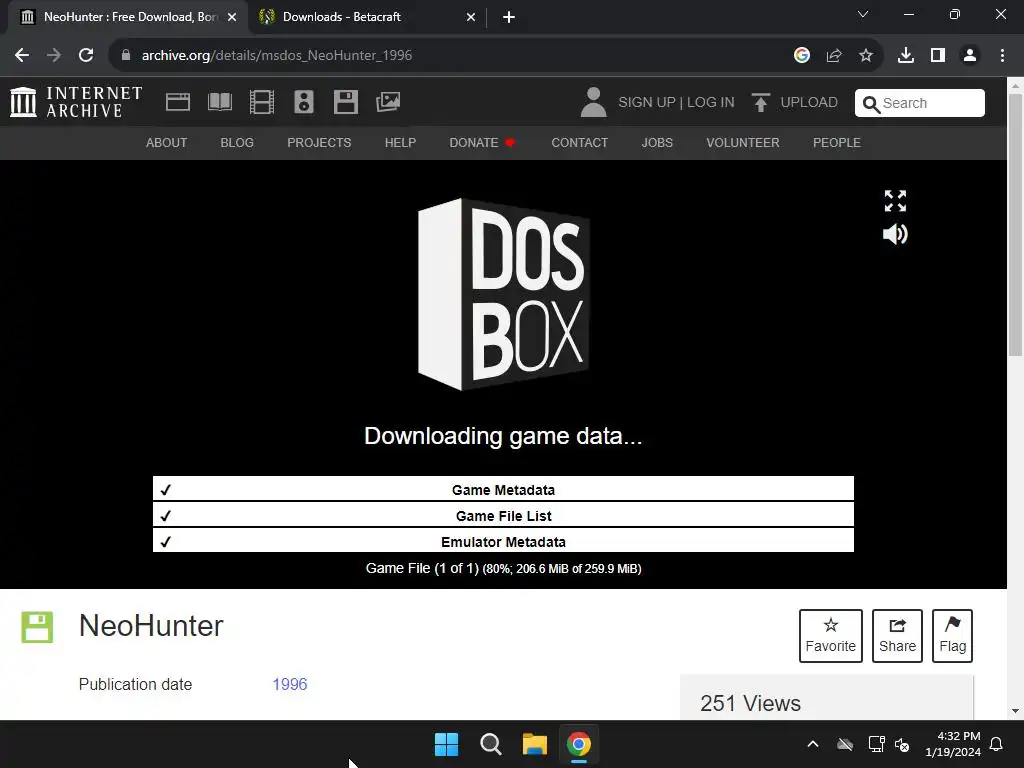
Task: Click the Internet Archive logo
Action: 76,102
